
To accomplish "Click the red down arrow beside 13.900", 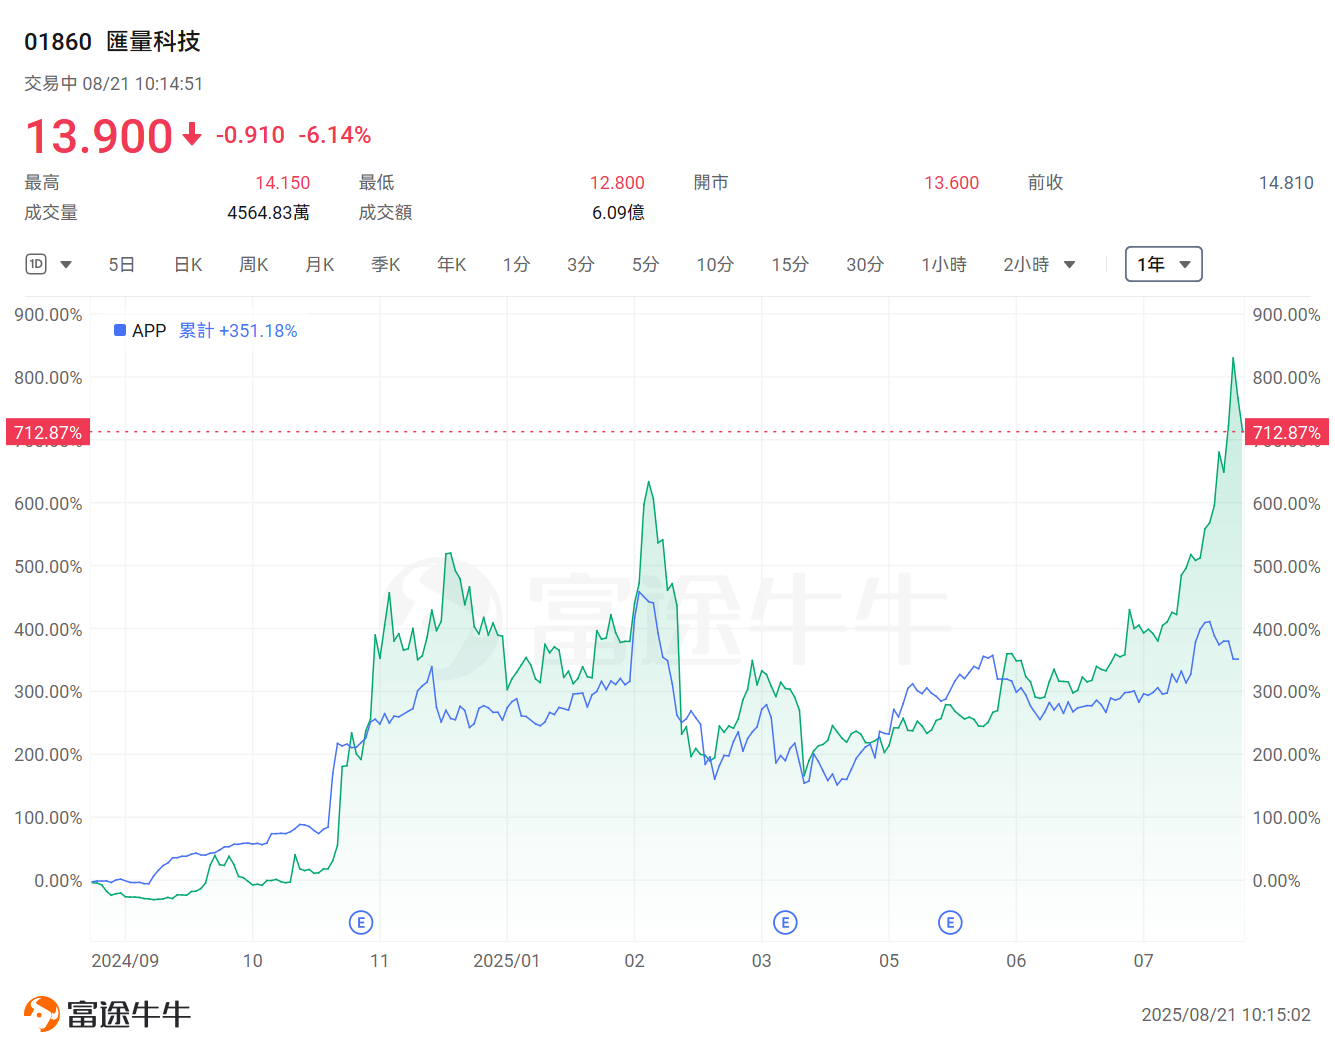I will point(190,136).
